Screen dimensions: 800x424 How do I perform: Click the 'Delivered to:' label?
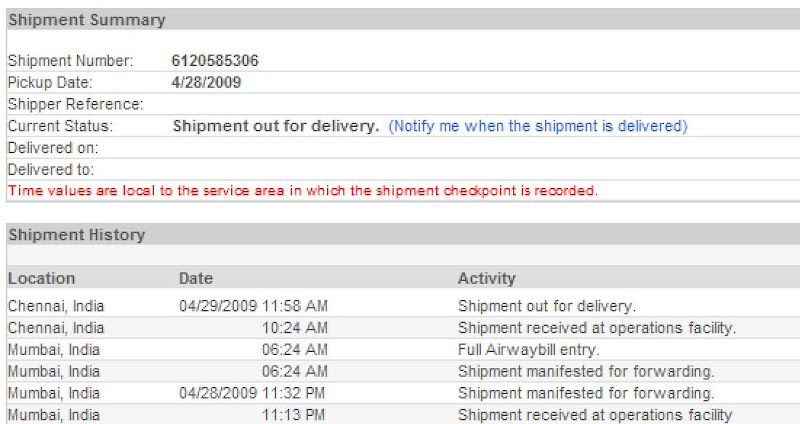[51, 170]
